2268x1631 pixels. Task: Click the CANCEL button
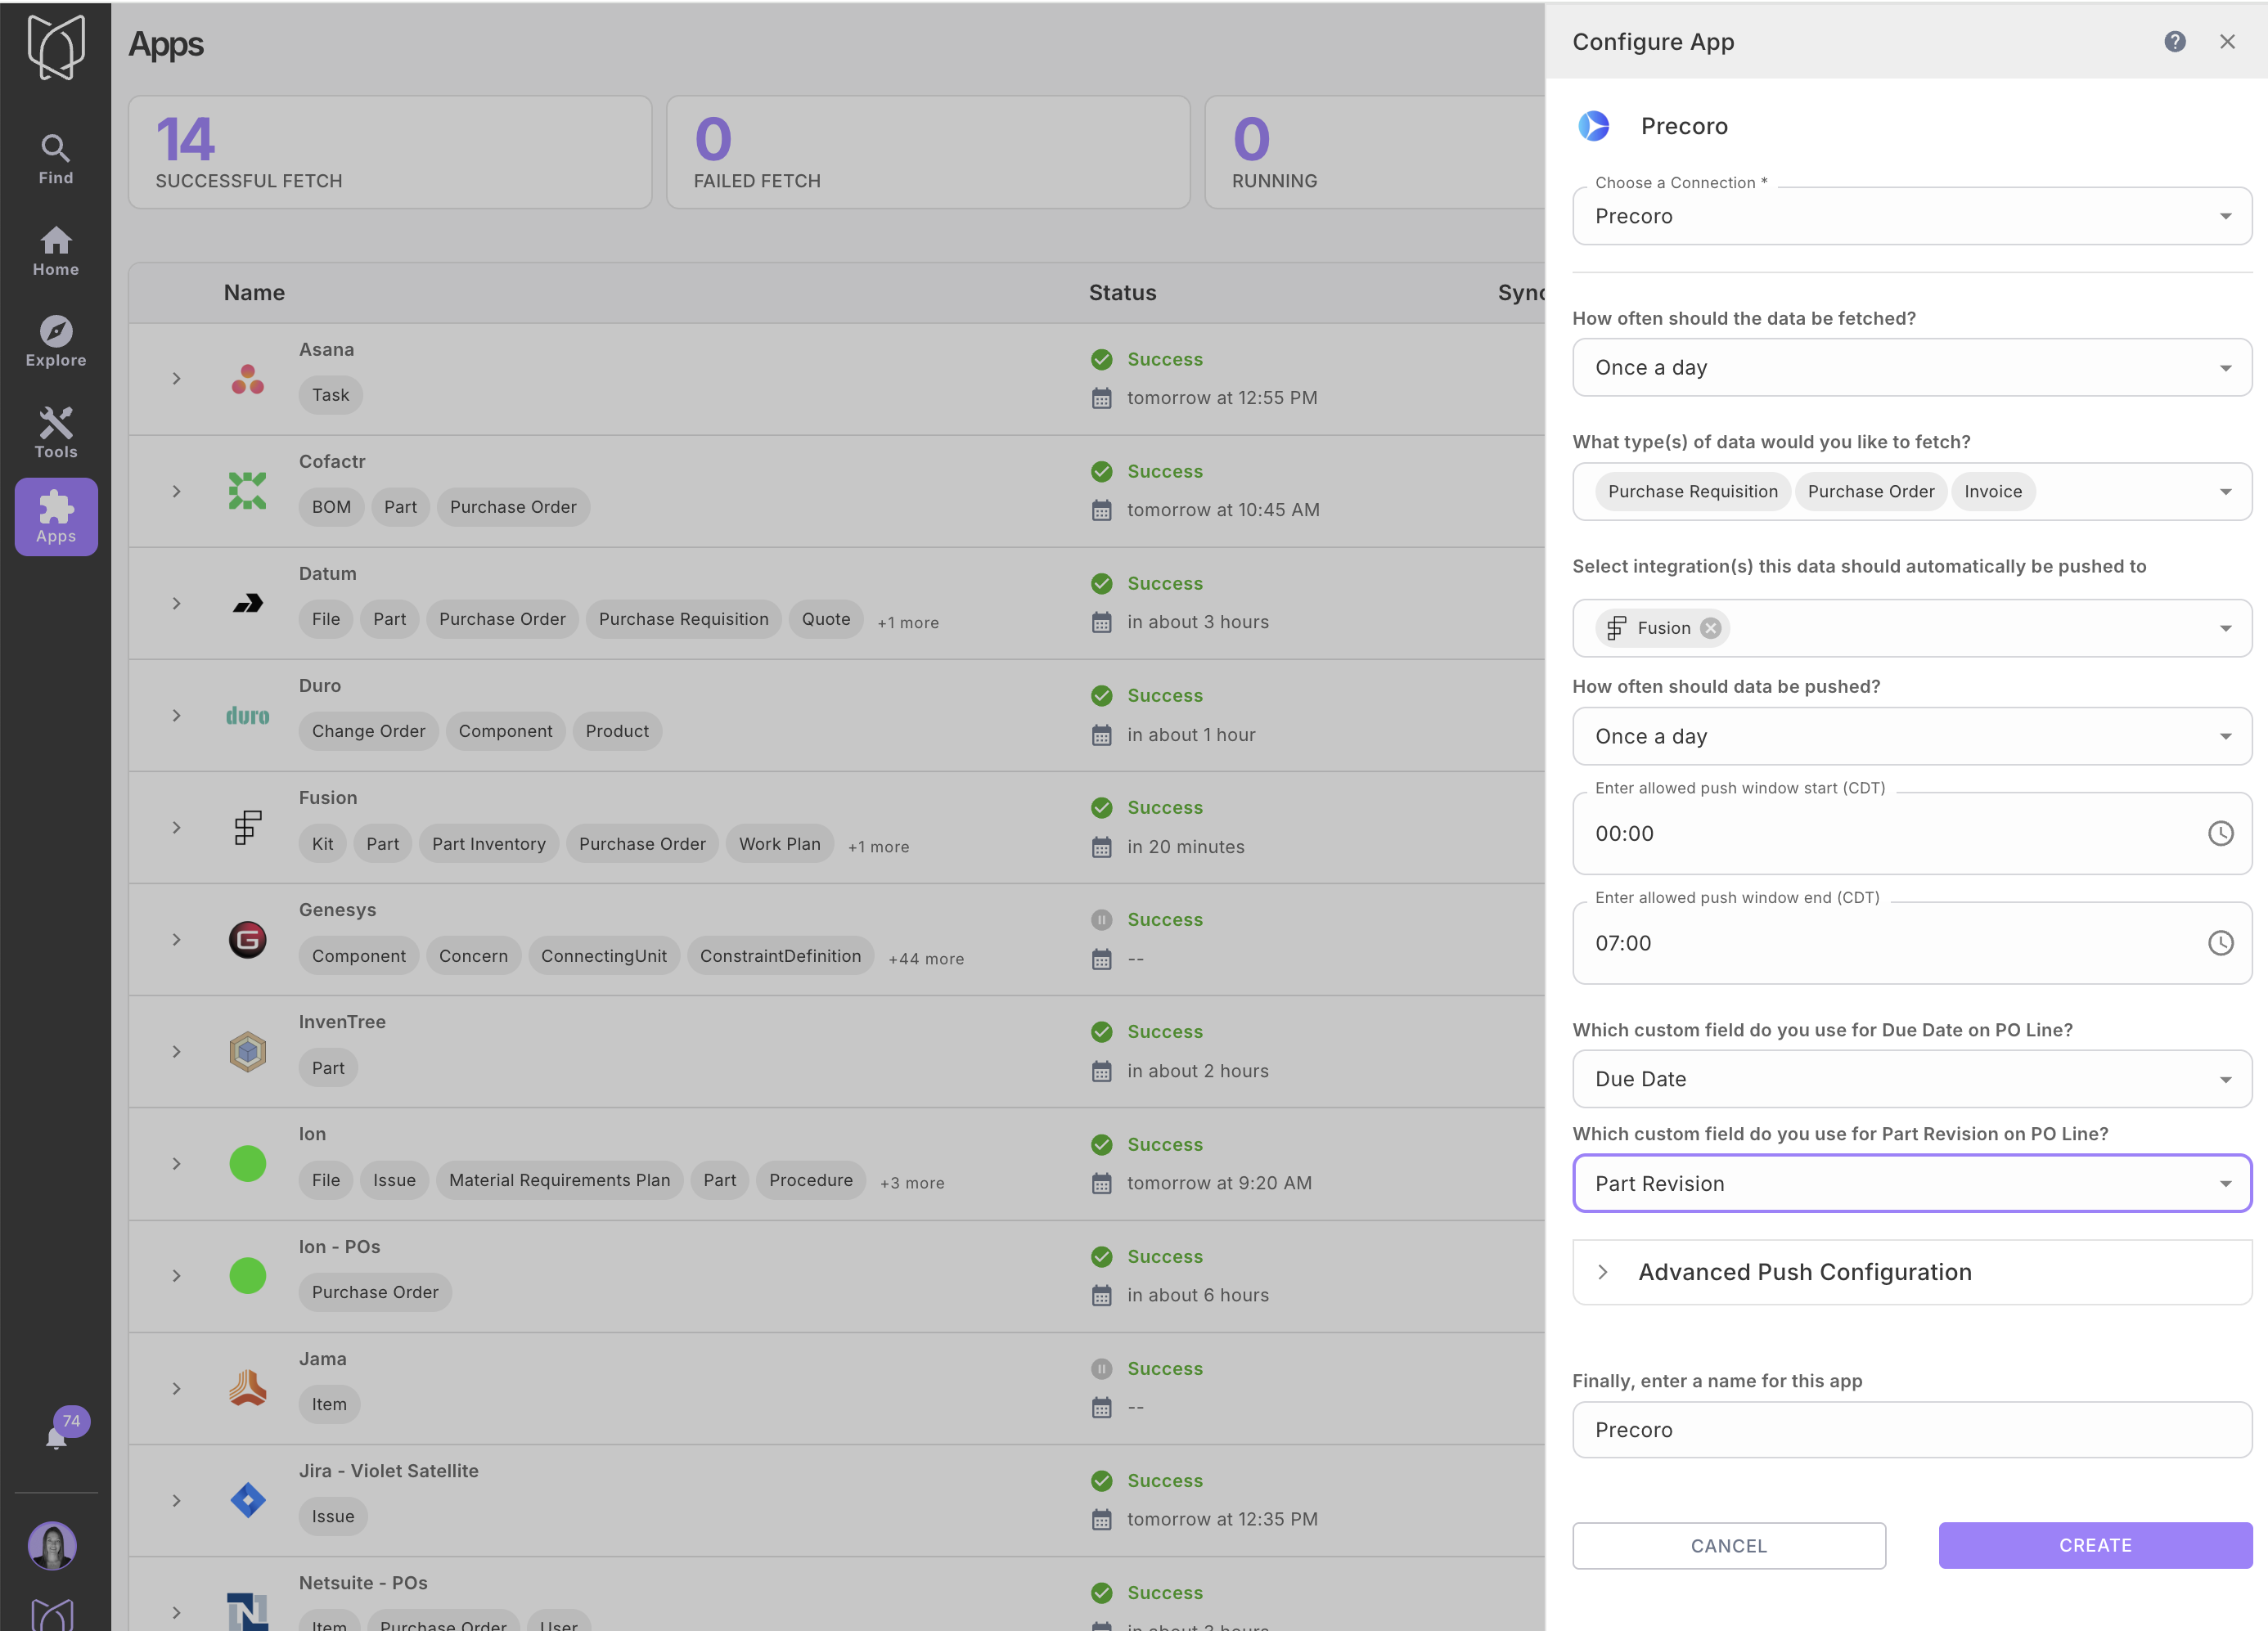point(1729,1545)
